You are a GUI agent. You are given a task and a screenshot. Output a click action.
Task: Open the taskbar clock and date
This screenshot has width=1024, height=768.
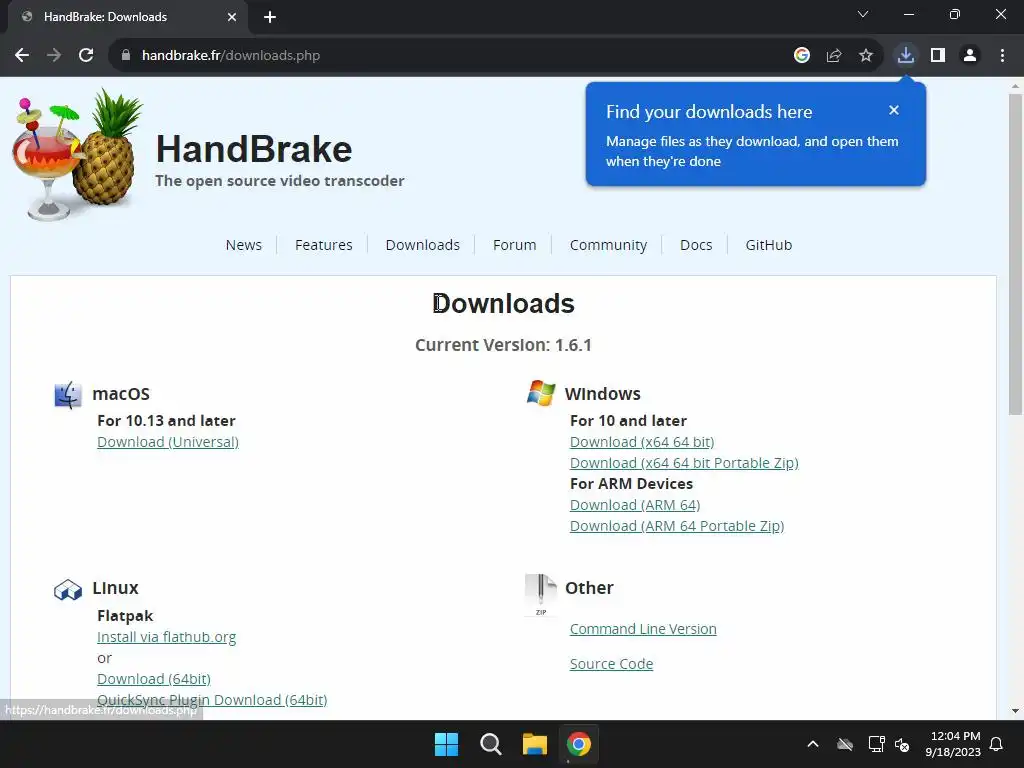(x=953, y=744)
